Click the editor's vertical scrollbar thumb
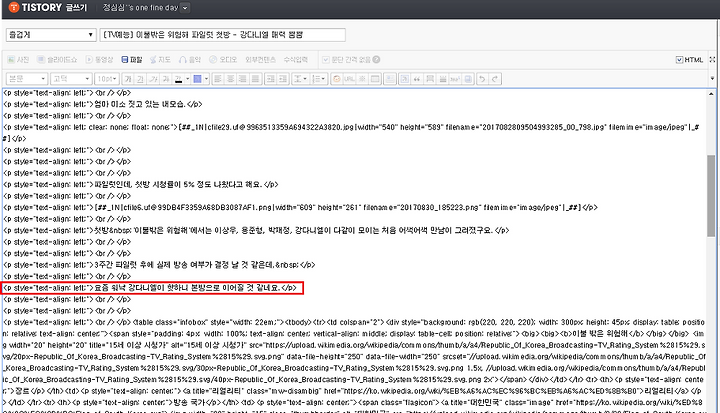Viewport: 720px width, 413px height. tap(711, 196)
